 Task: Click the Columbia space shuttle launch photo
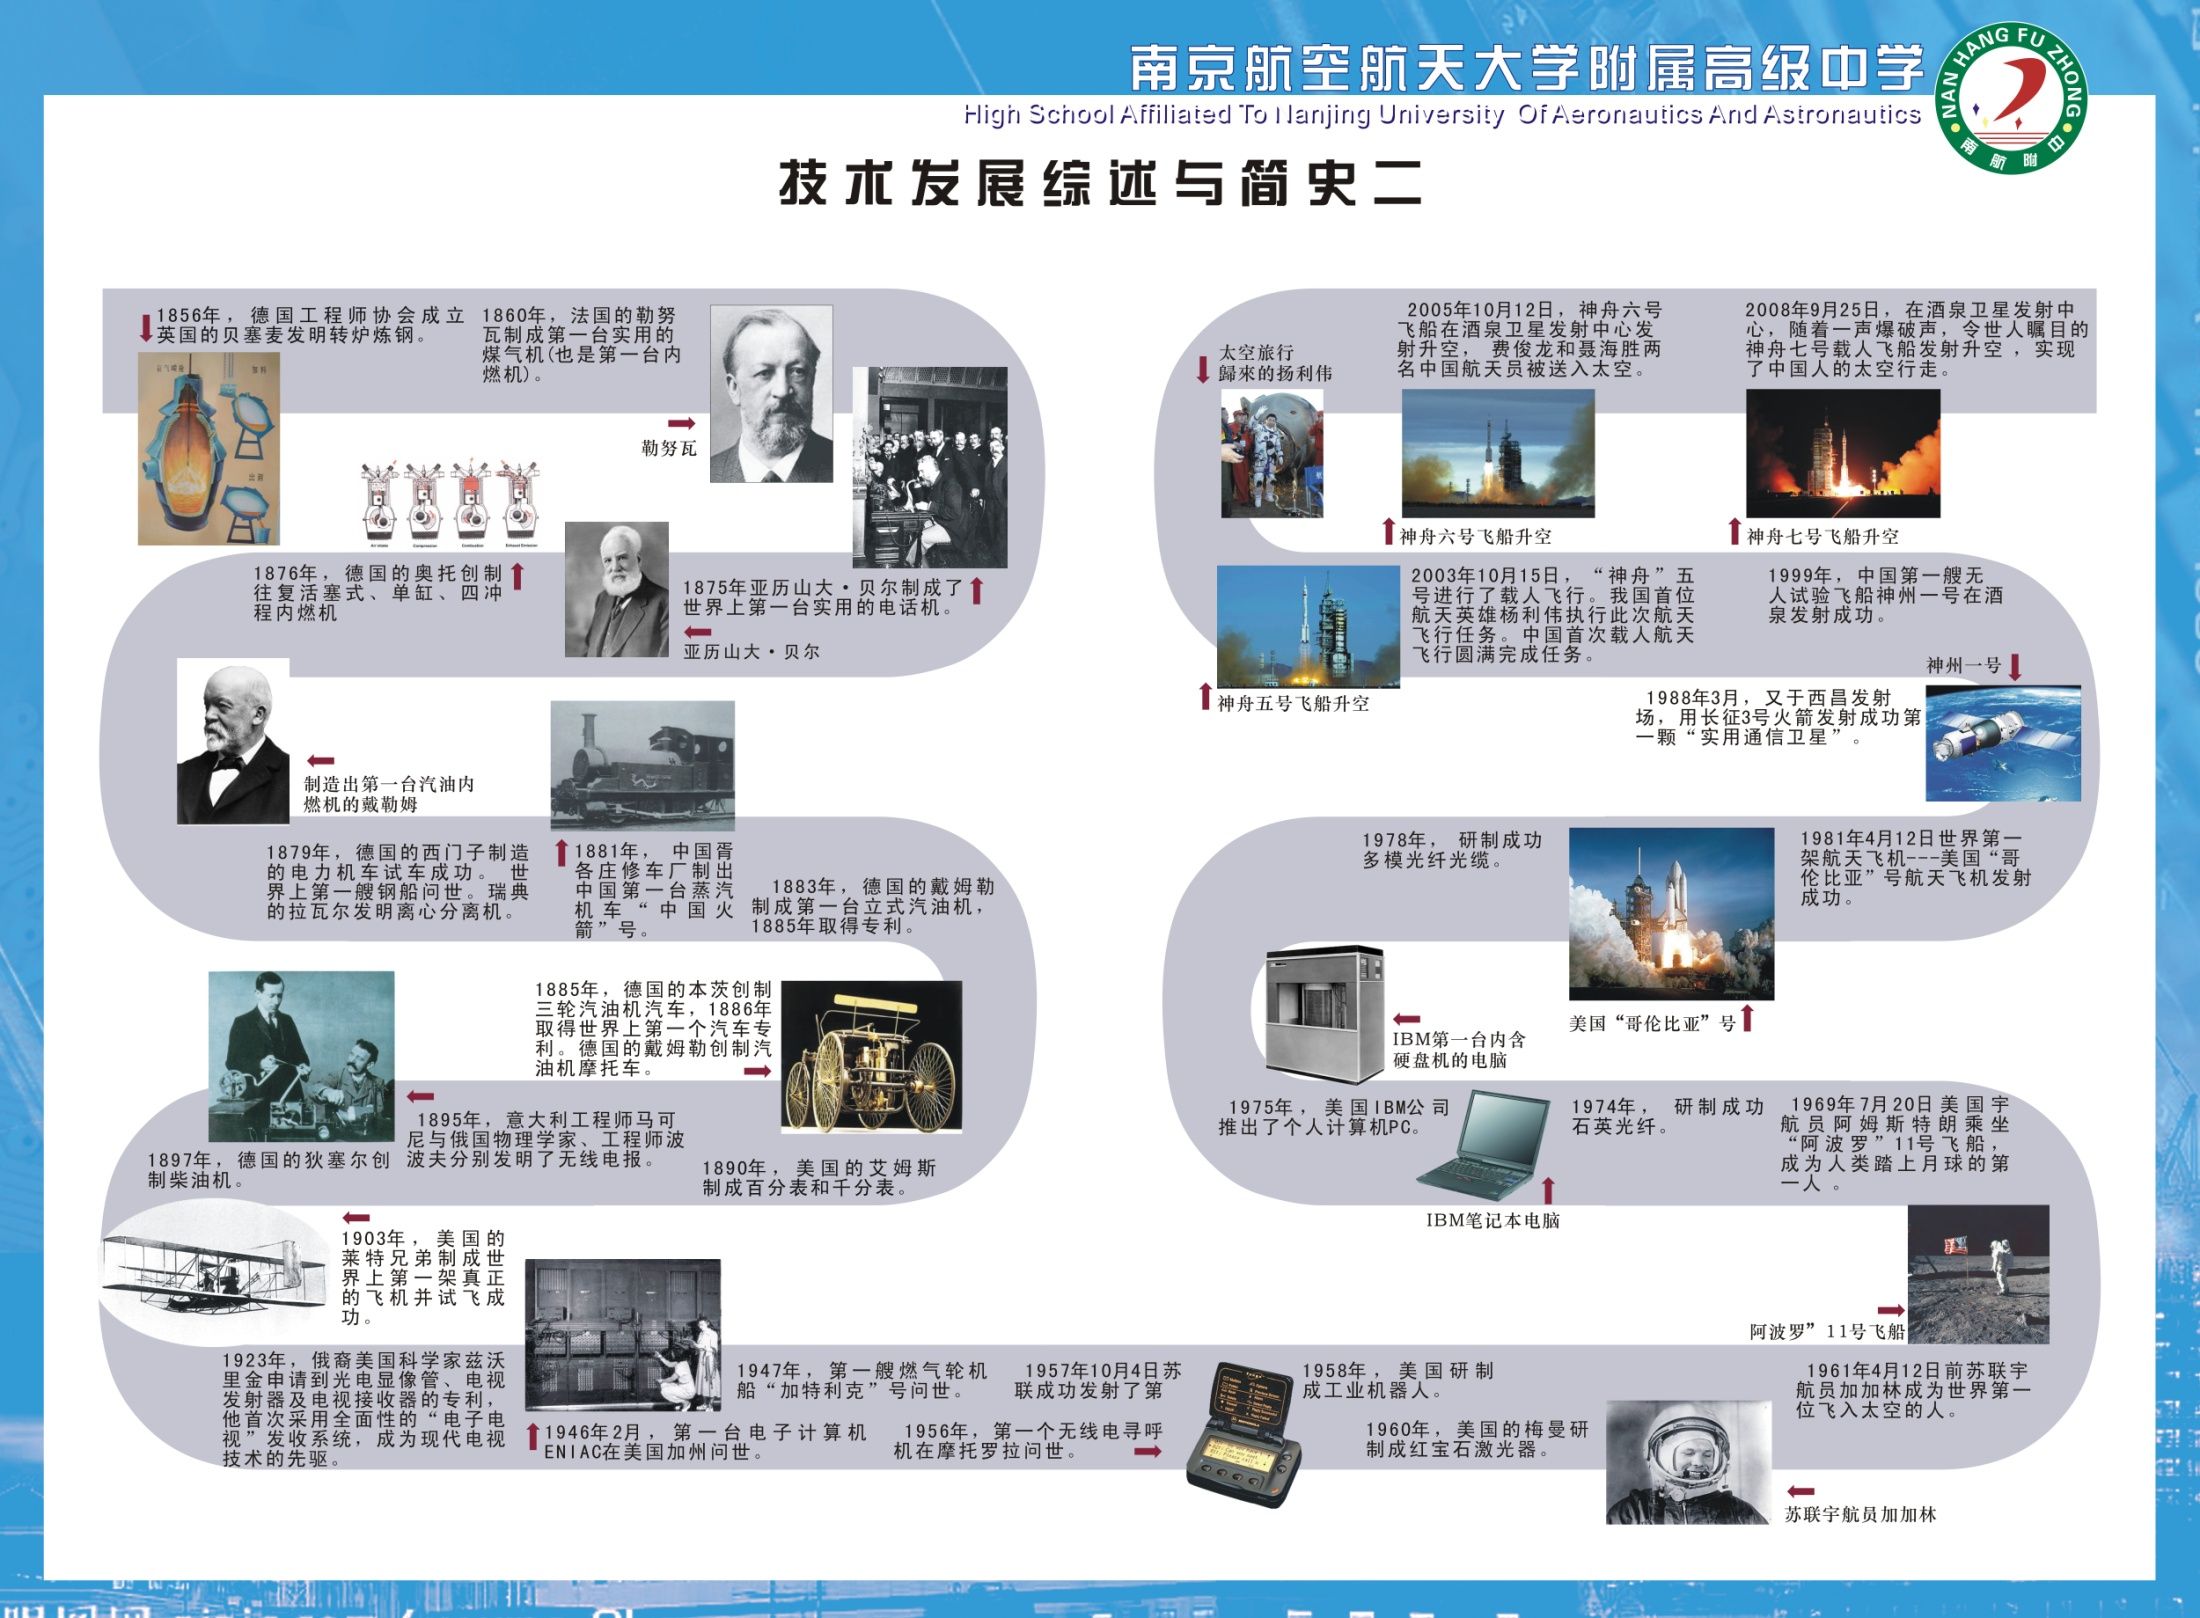click(1670, 914)
